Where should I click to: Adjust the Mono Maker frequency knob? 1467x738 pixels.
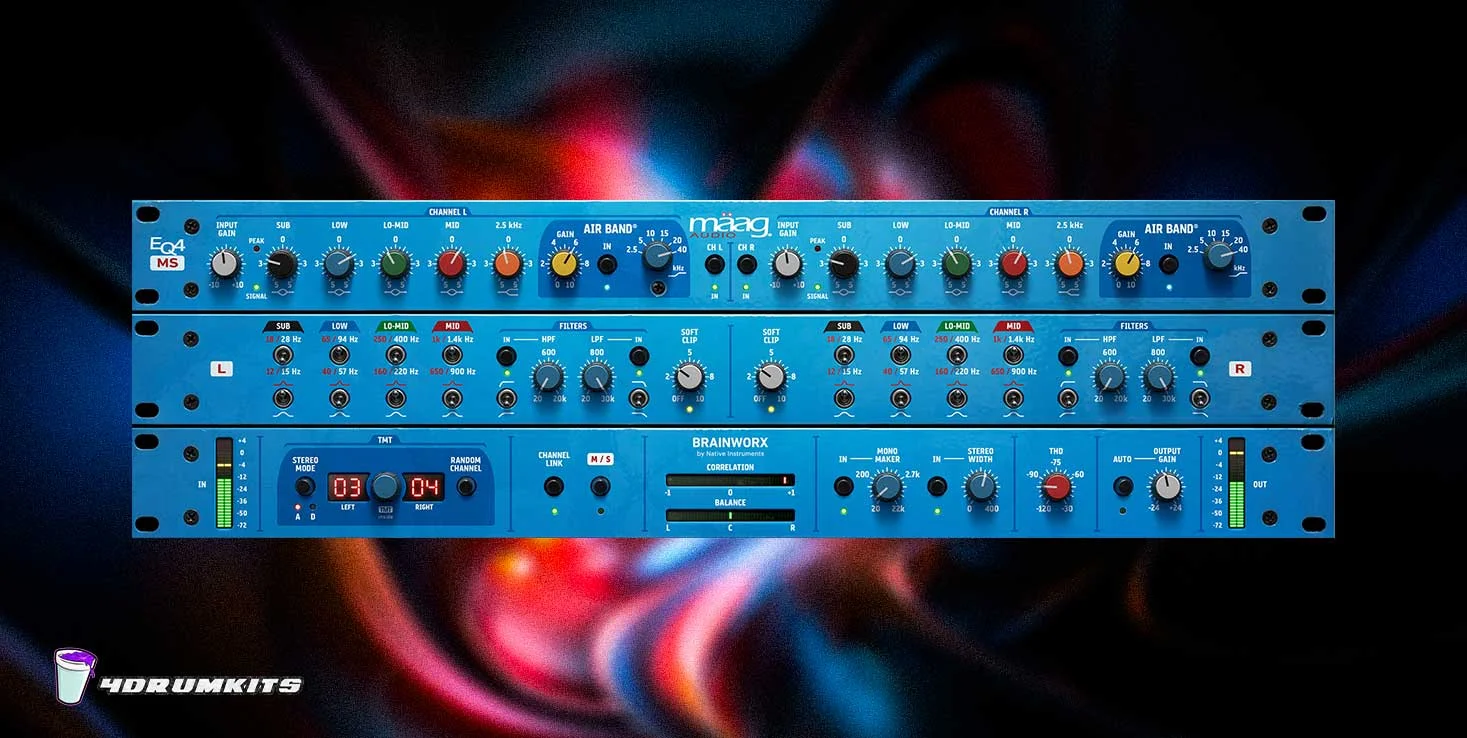pyautogui.click(x=886, y=487)
